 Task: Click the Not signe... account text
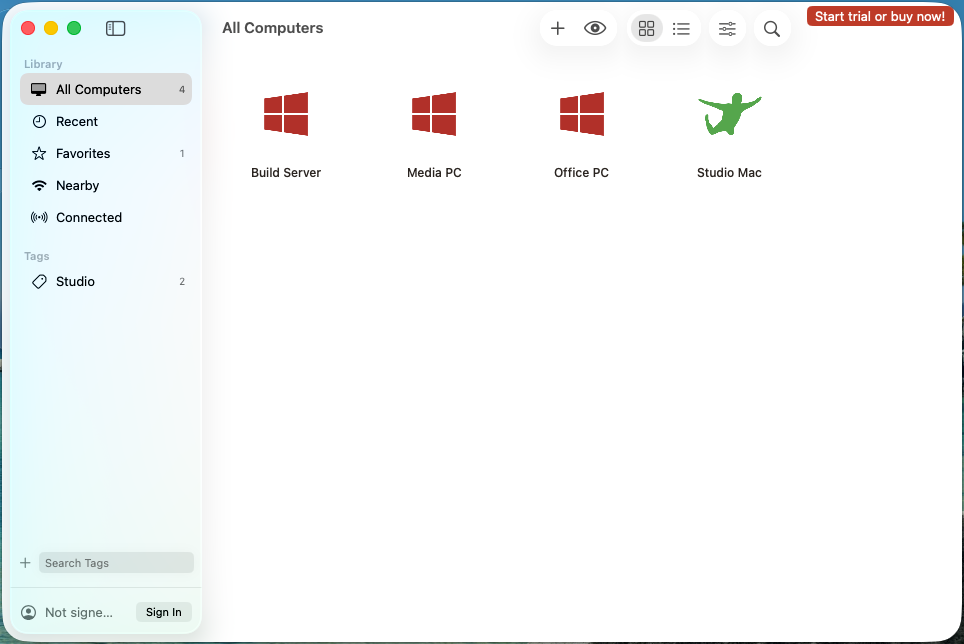coord(79,613)
